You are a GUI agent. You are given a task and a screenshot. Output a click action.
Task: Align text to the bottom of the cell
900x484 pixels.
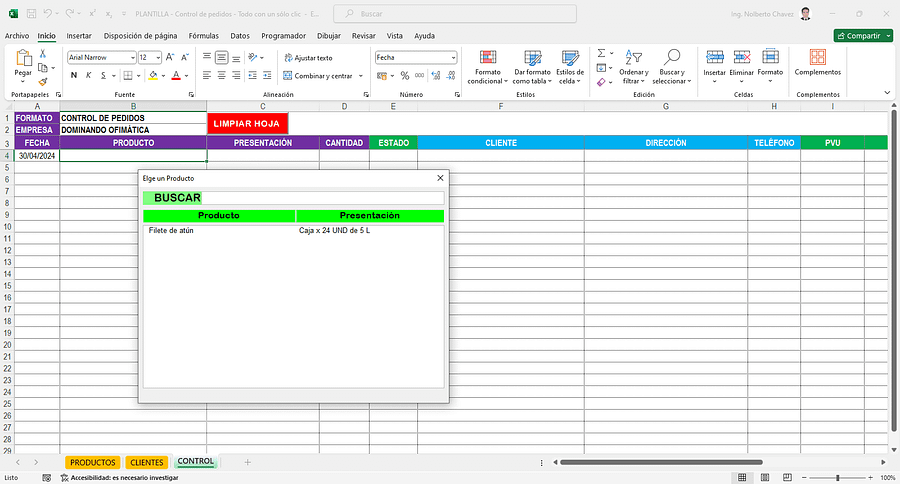(x=236, y=57)
